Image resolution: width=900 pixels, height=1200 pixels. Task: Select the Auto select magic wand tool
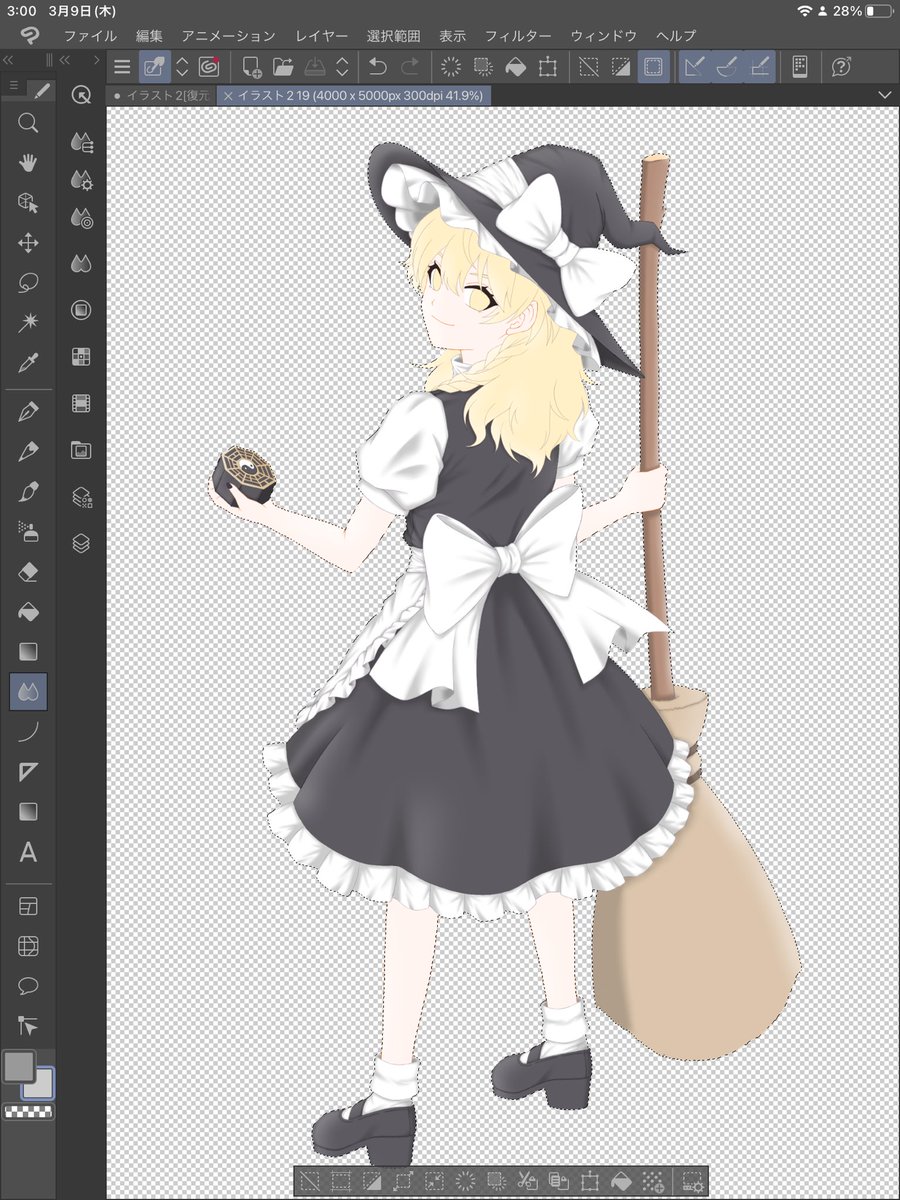28,323
